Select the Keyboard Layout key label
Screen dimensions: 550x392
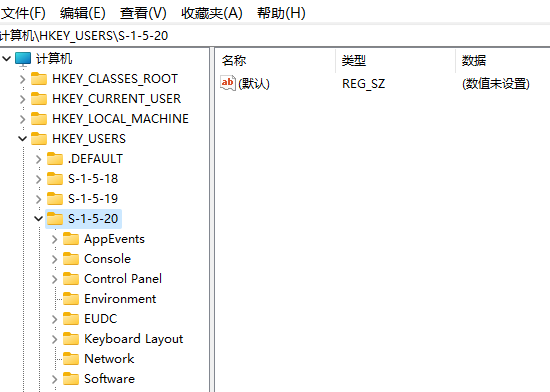133,339
